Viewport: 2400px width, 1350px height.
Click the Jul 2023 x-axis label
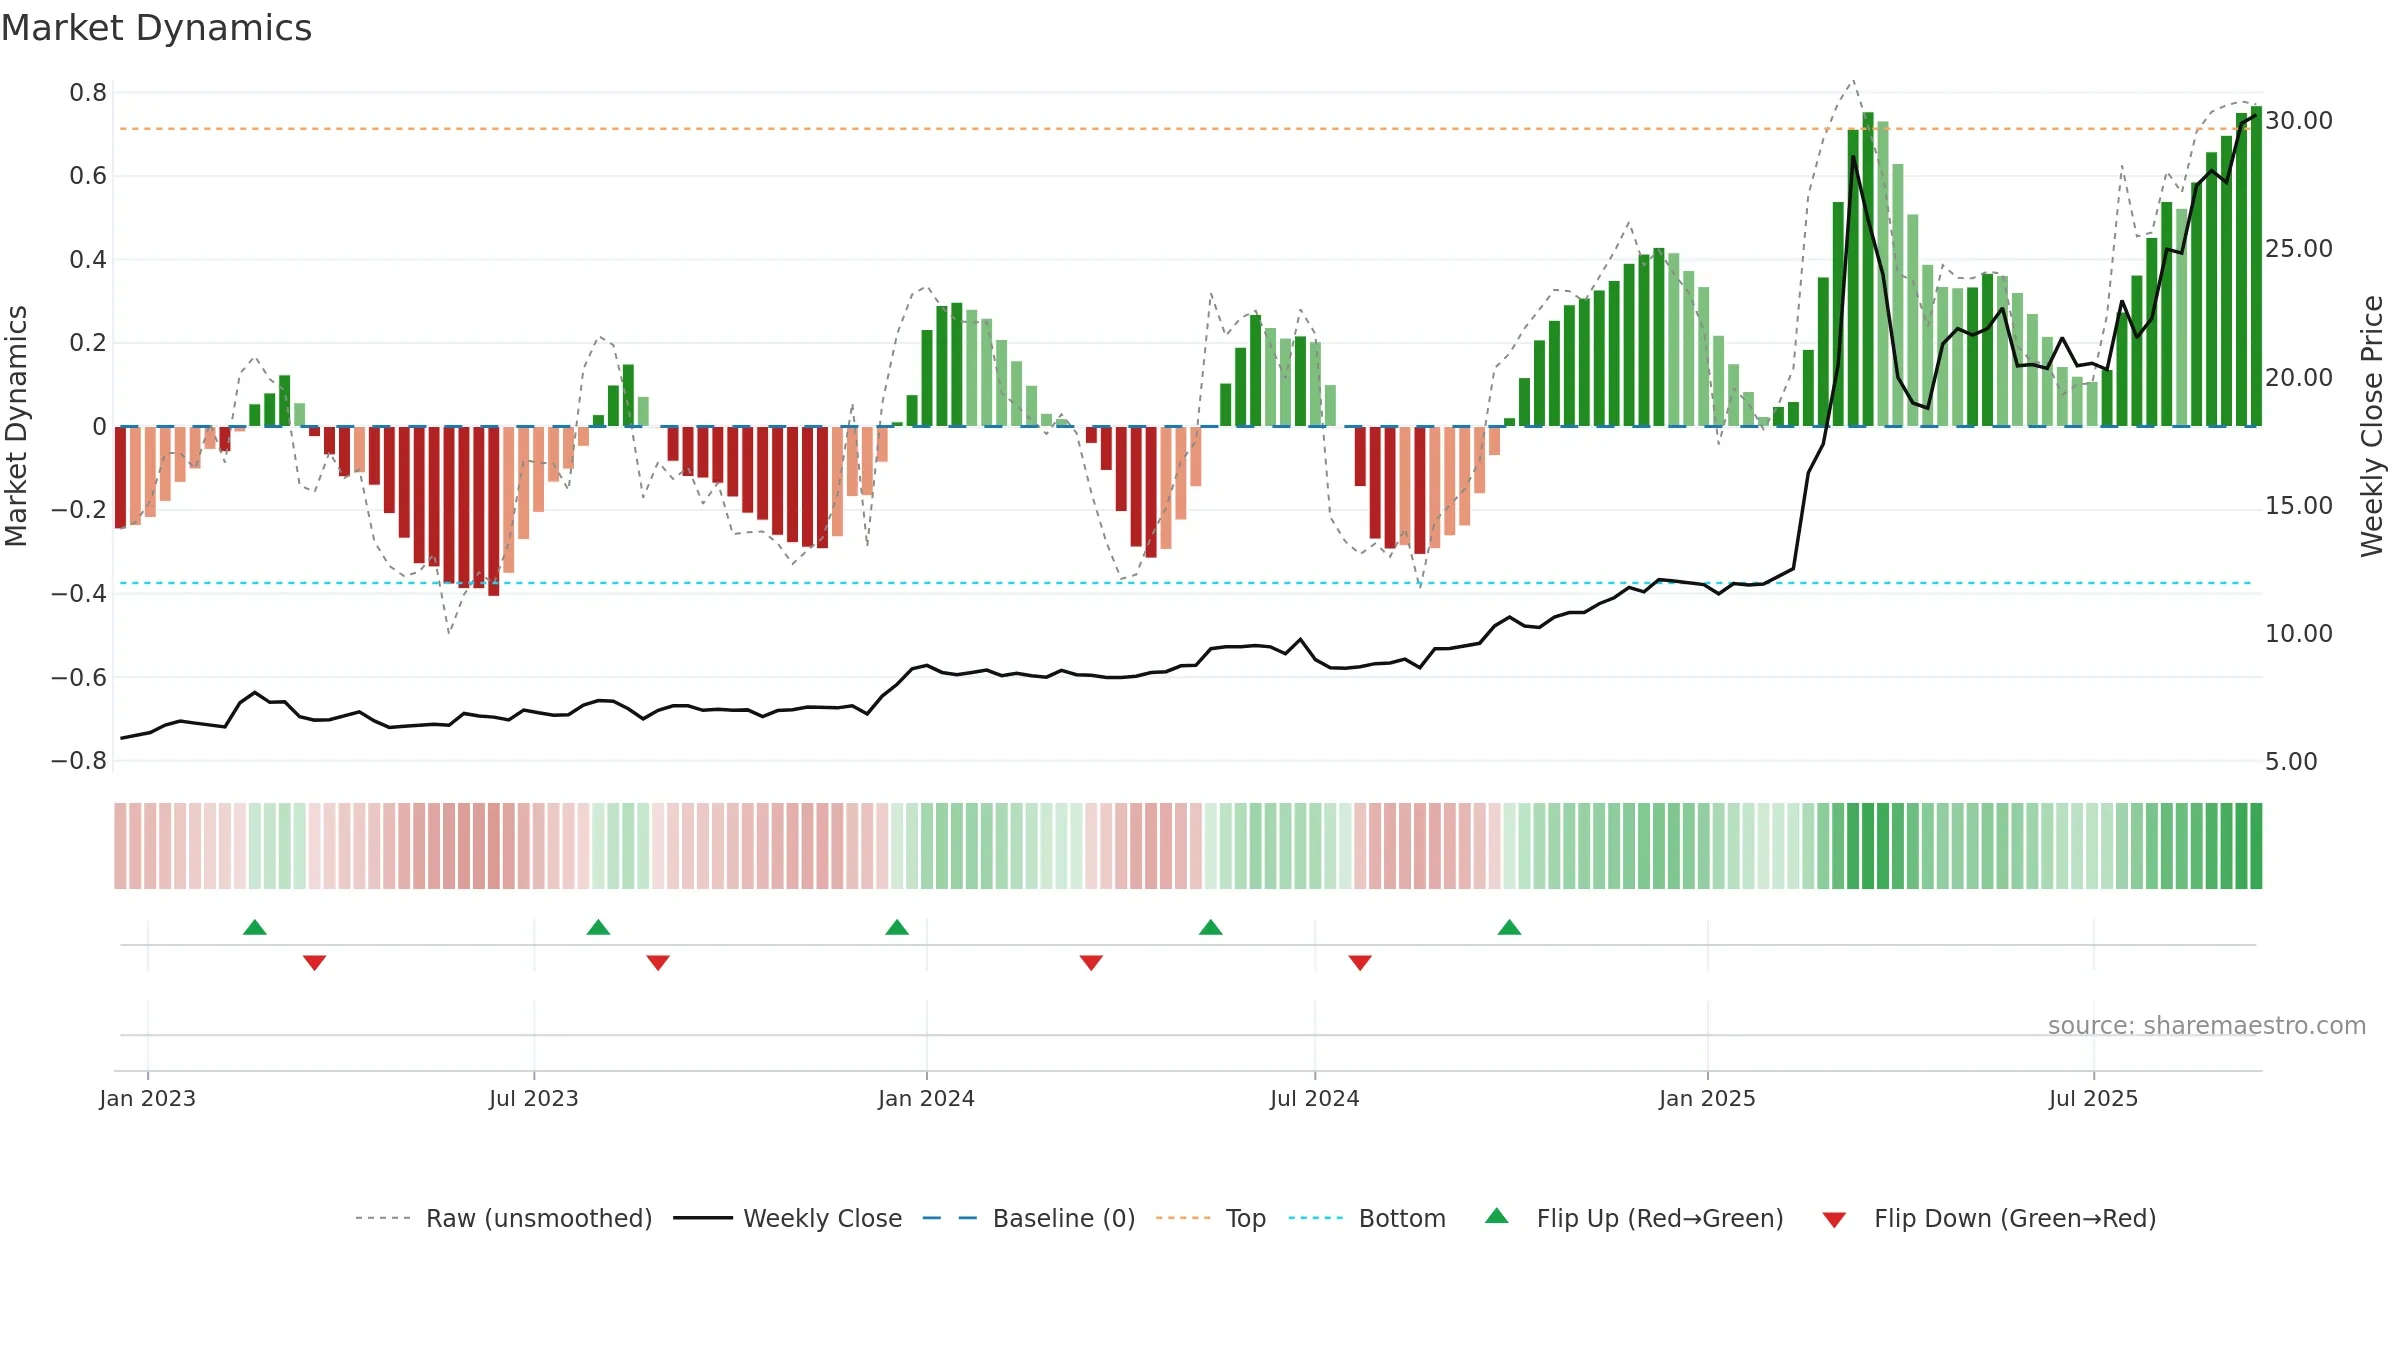(x=534, y=1098)
